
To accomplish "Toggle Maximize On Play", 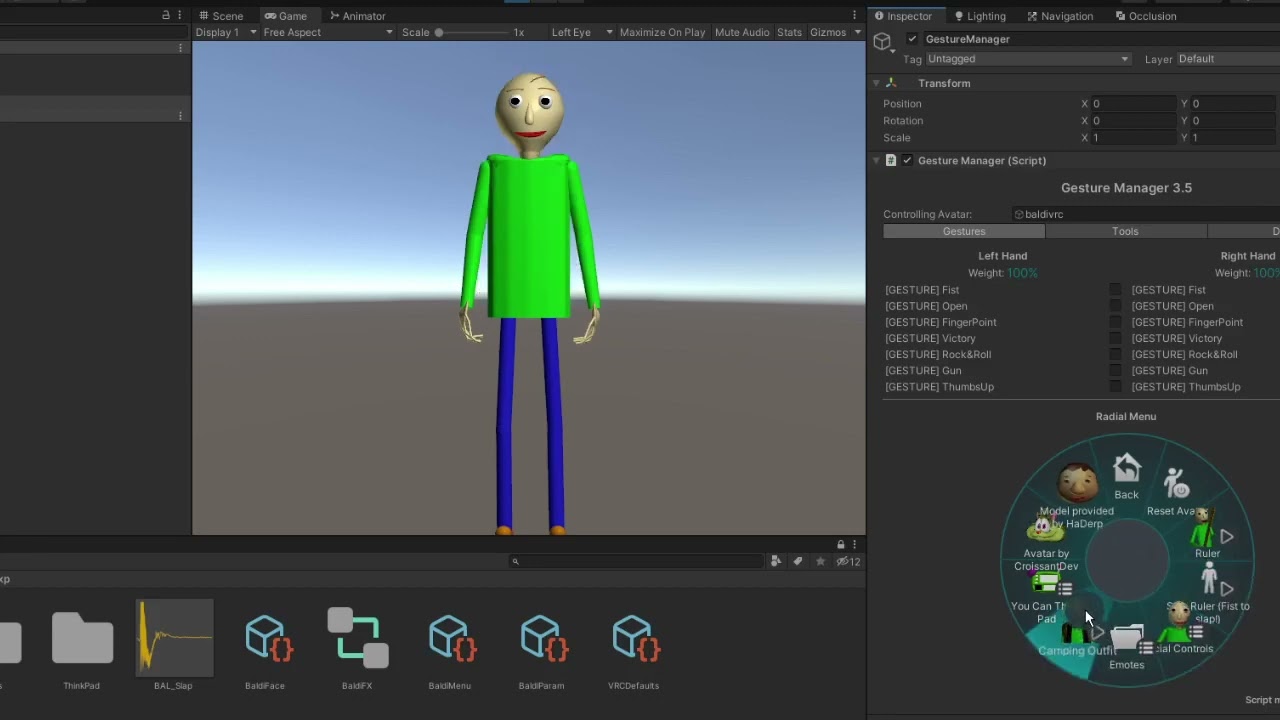I will [662, 32].
